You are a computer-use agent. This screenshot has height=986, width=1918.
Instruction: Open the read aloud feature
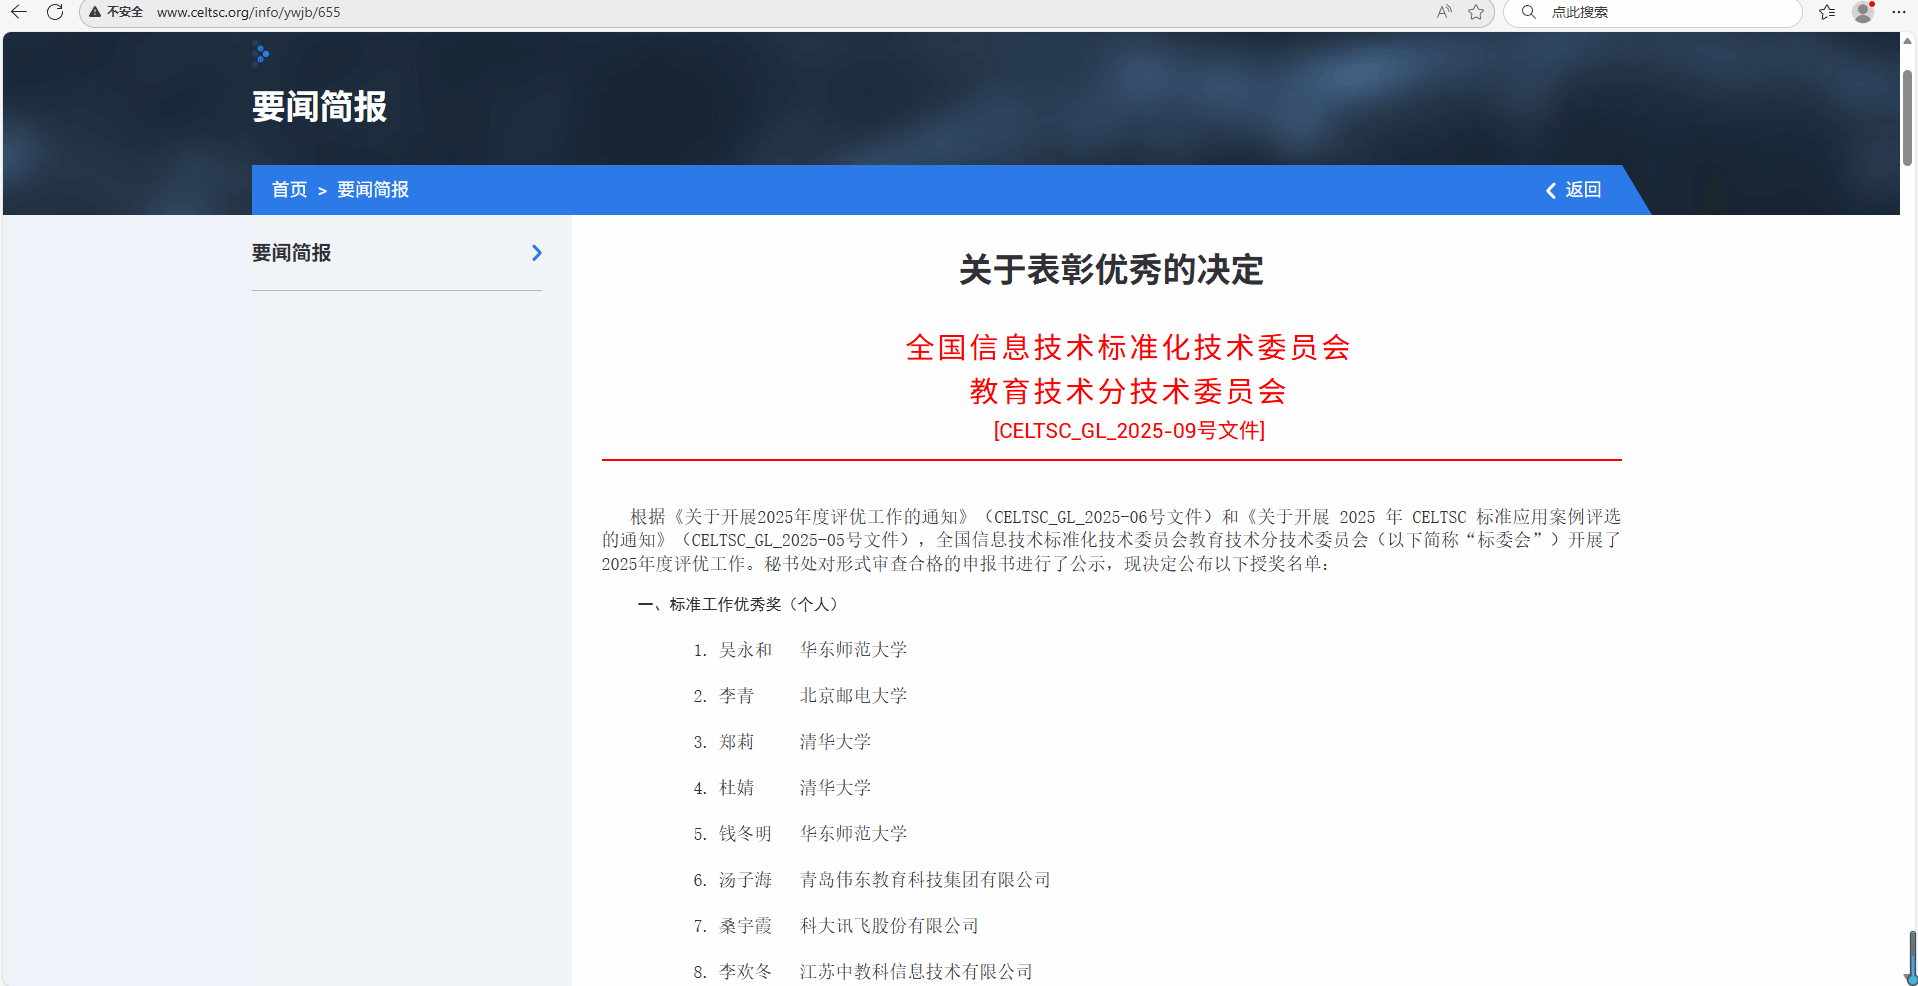coord(1444,12)
